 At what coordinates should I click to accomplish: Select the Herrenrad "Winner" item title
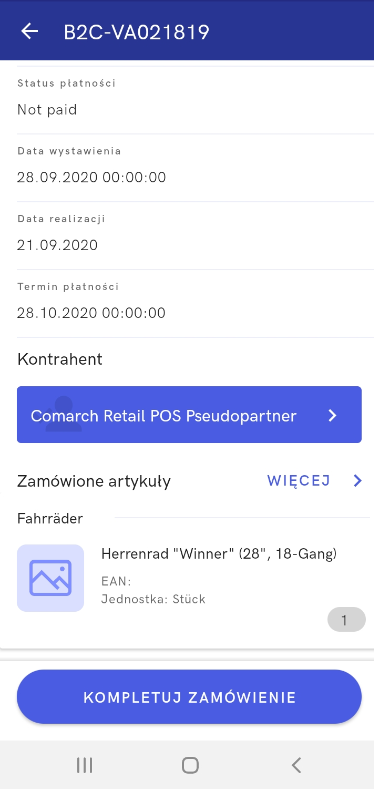click(x=219, y=554)
